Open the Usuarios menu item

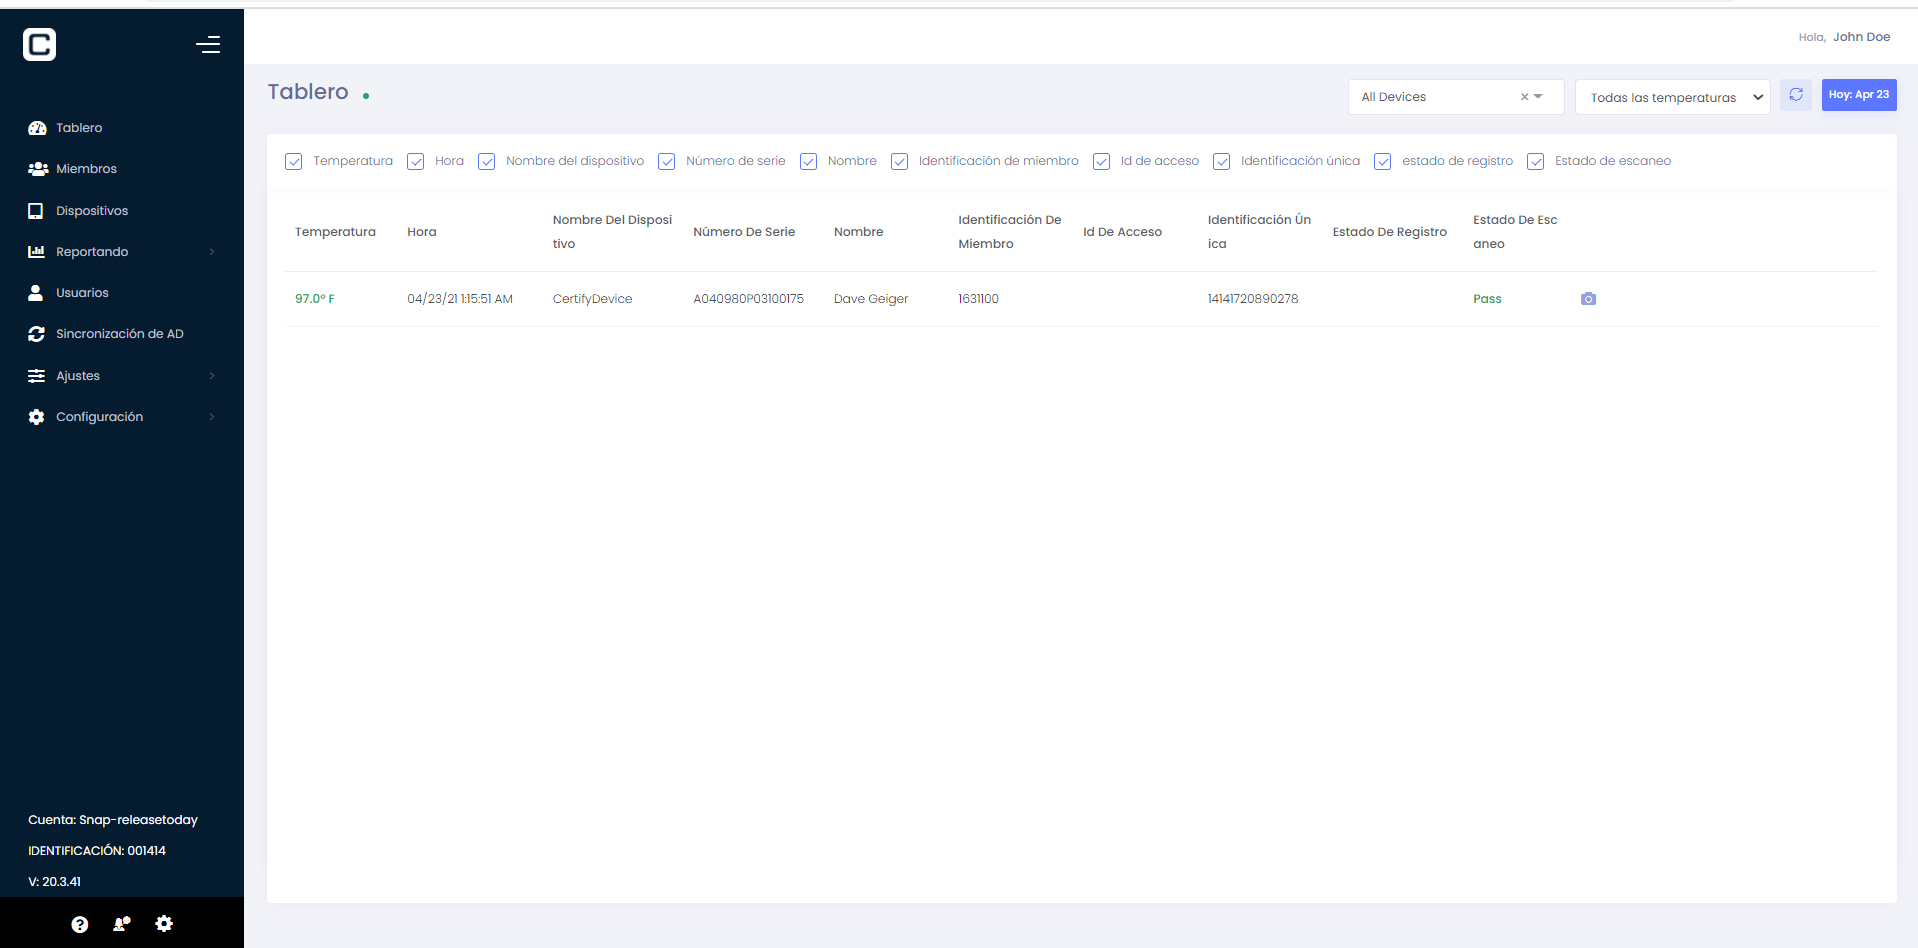click(82, 293)
